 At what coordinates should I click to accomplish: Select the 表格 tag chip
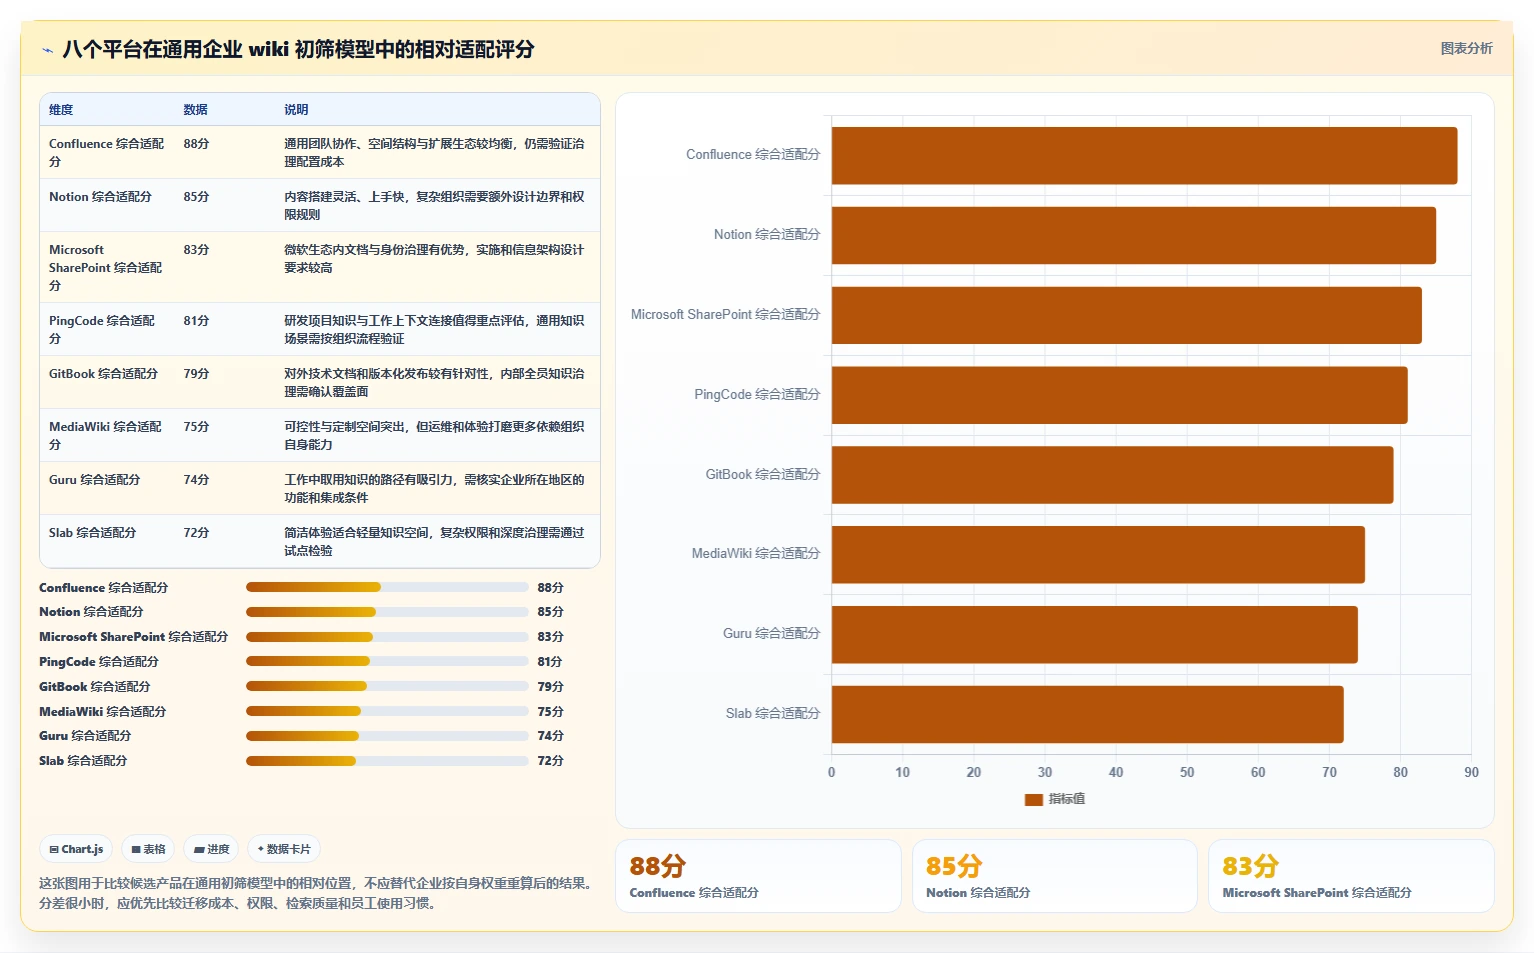pyautogui.click(x=148, y=849)
